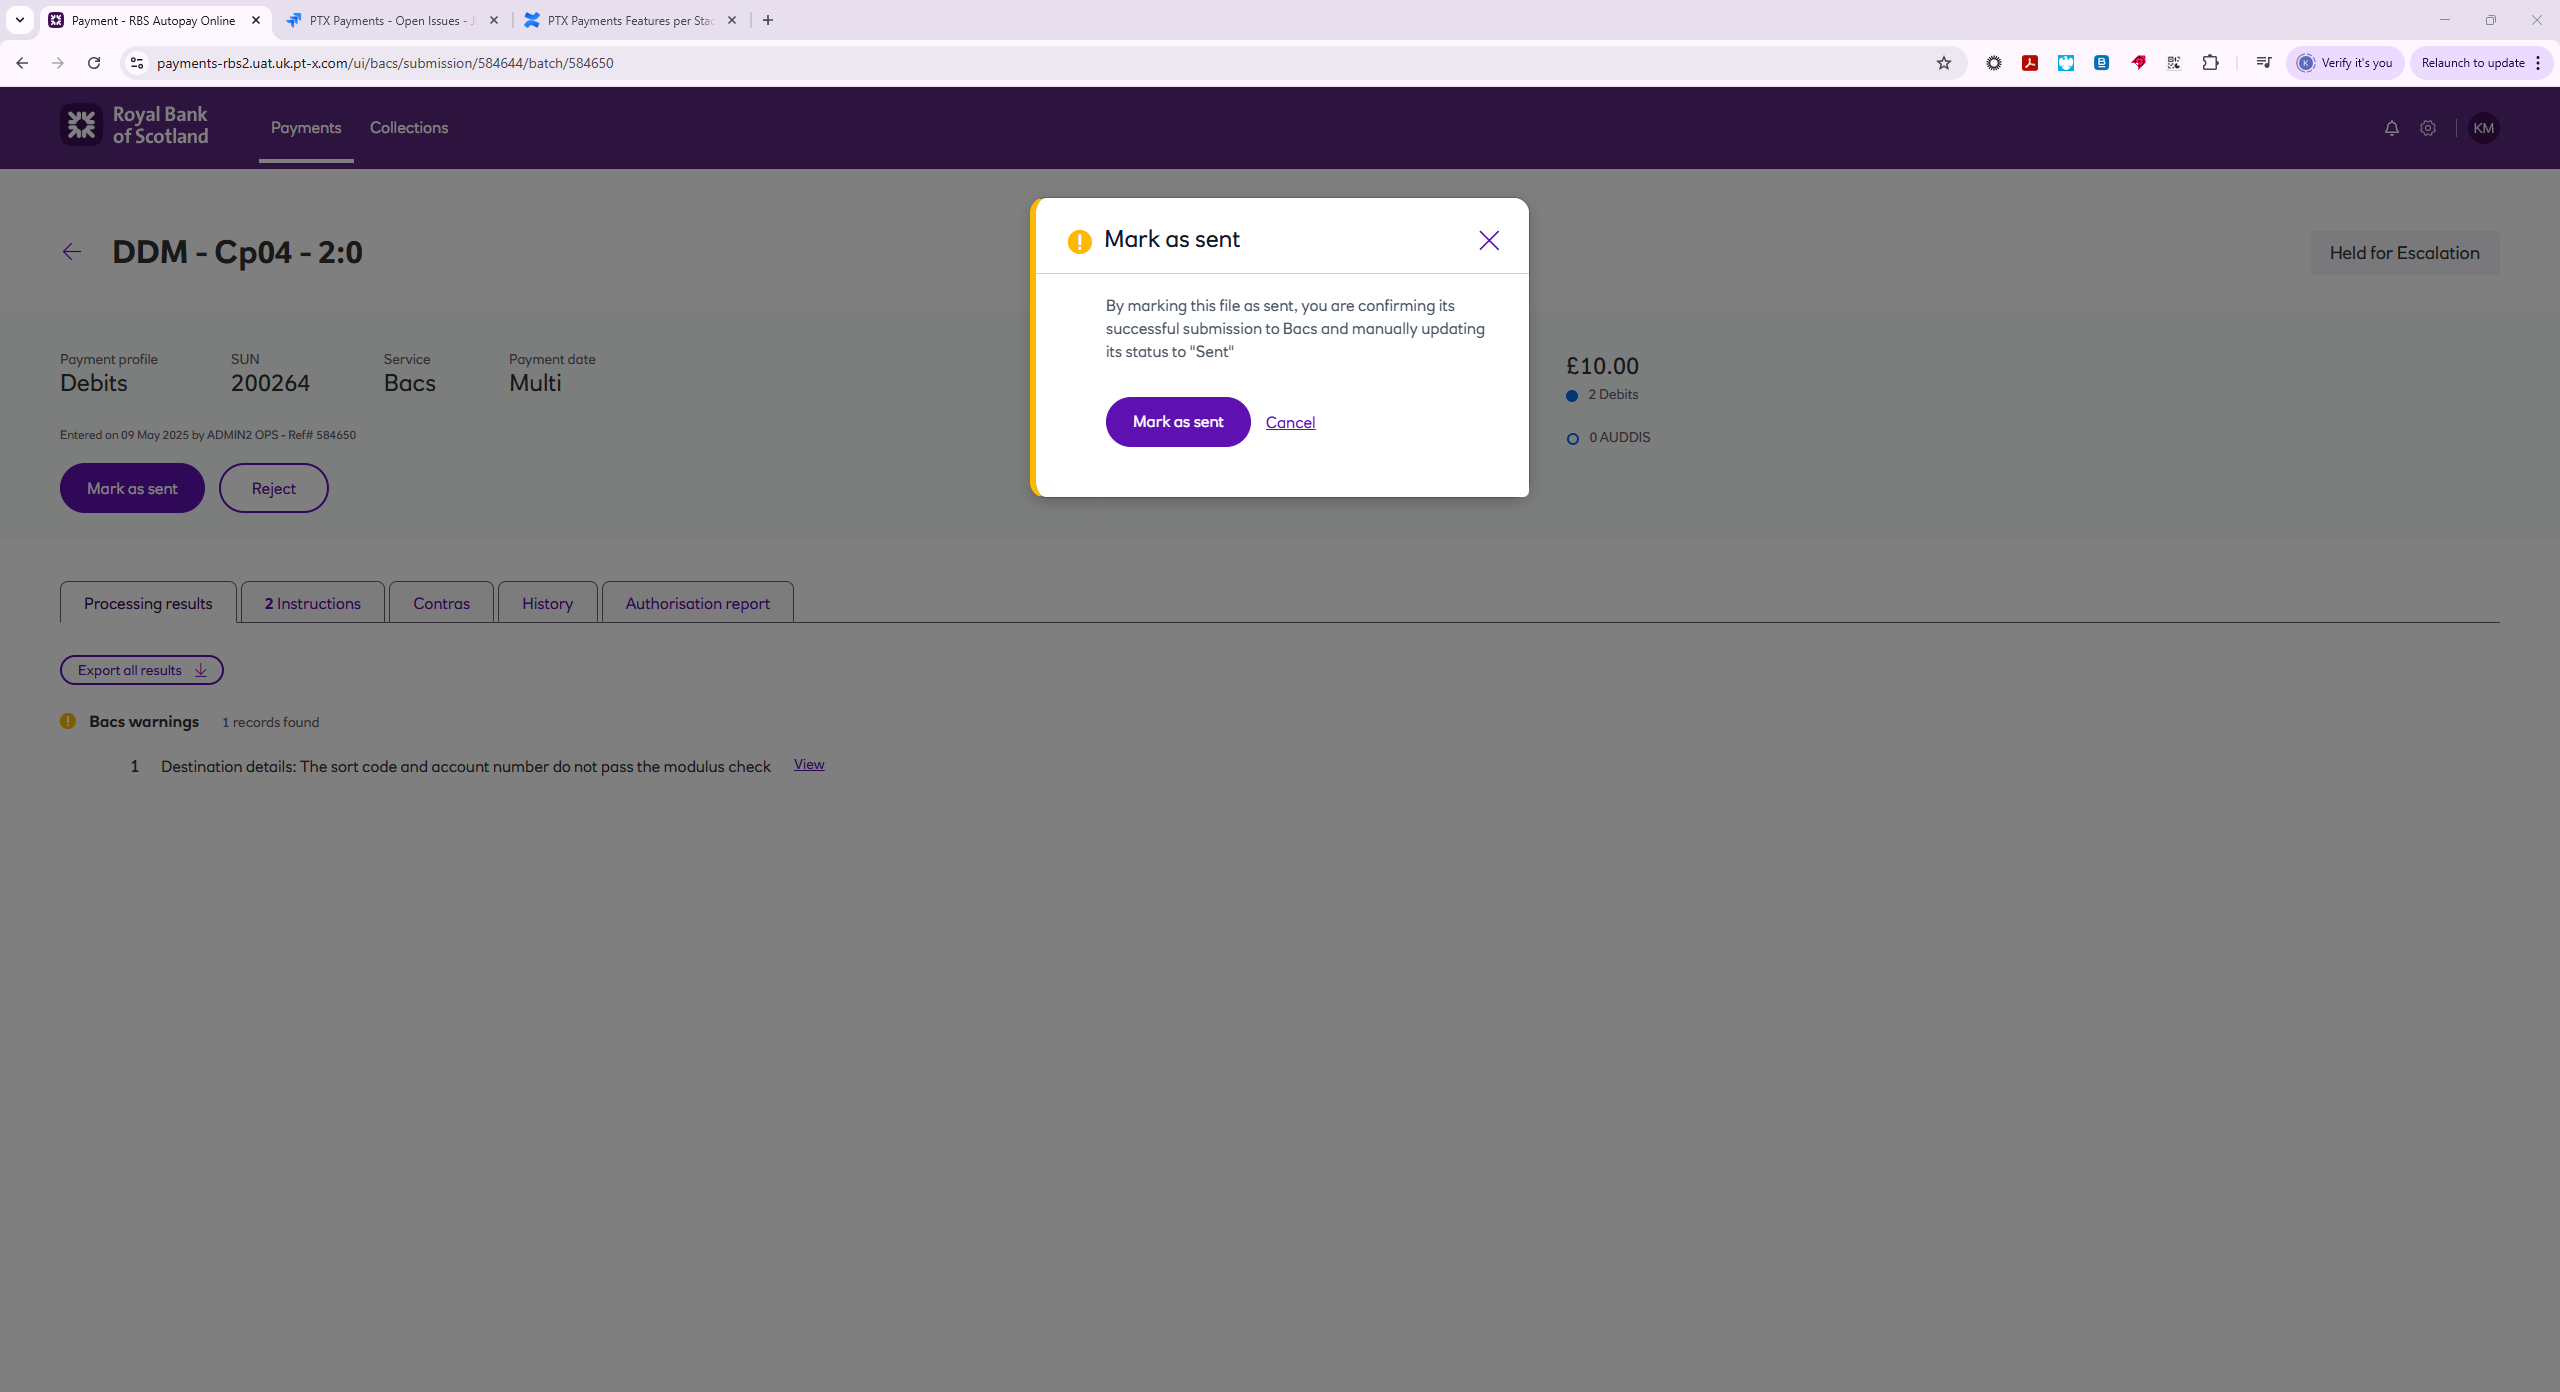
Task: Click the Cancel link in dialog
Action: [1290, 422]
